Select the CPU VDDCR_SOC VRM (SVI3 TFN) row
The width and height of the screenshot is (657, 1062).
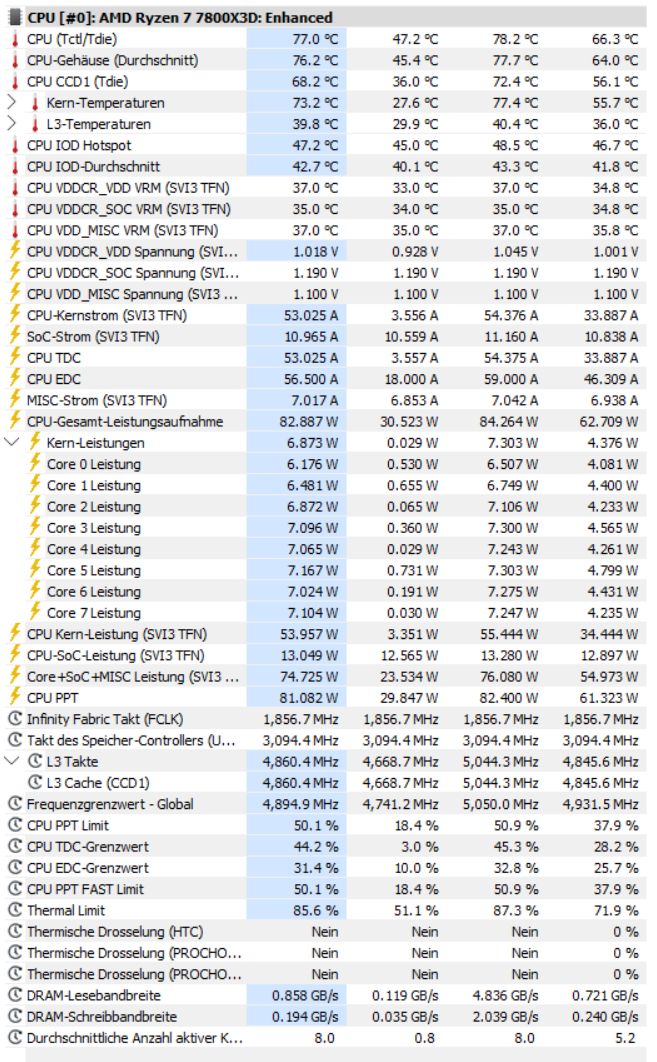[326, 209]
